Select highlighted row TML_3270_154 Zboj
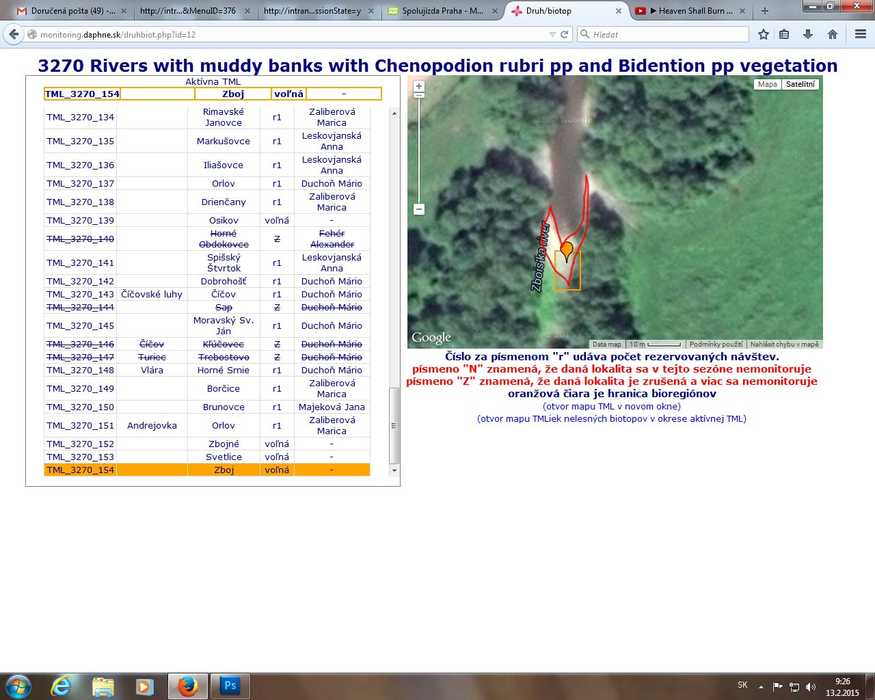This screenshot has width=875, height=700. pyautogui.click(x=206, y=470)
